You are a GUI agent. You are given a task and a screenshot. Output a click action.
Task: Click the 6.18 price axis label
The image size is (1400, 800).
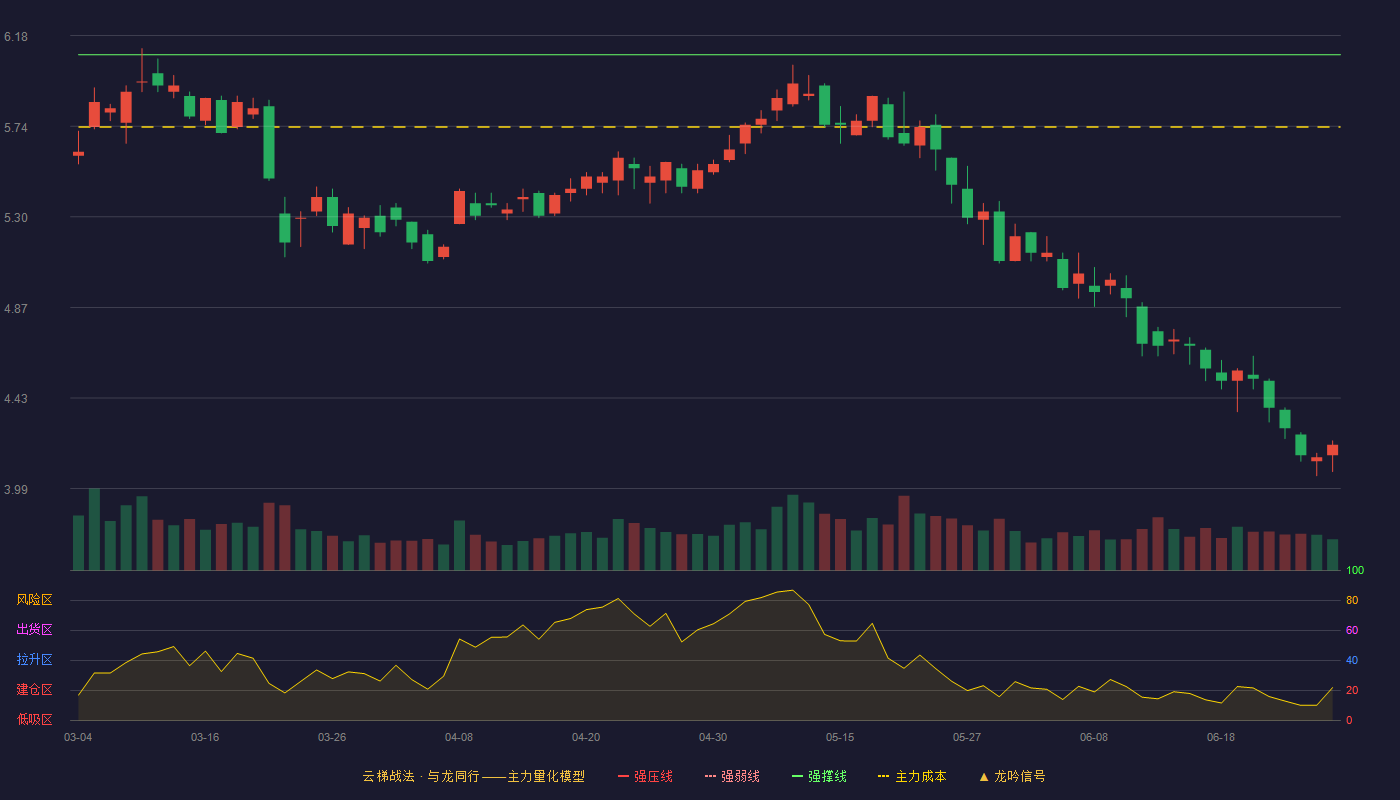click(x=16, y=37)
